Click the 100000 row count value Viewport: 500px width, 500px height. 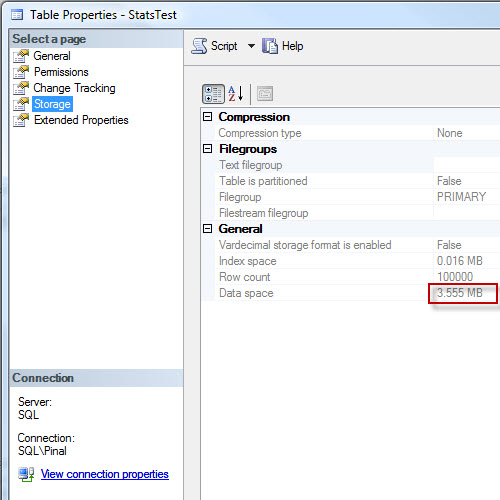coord(455,277)
